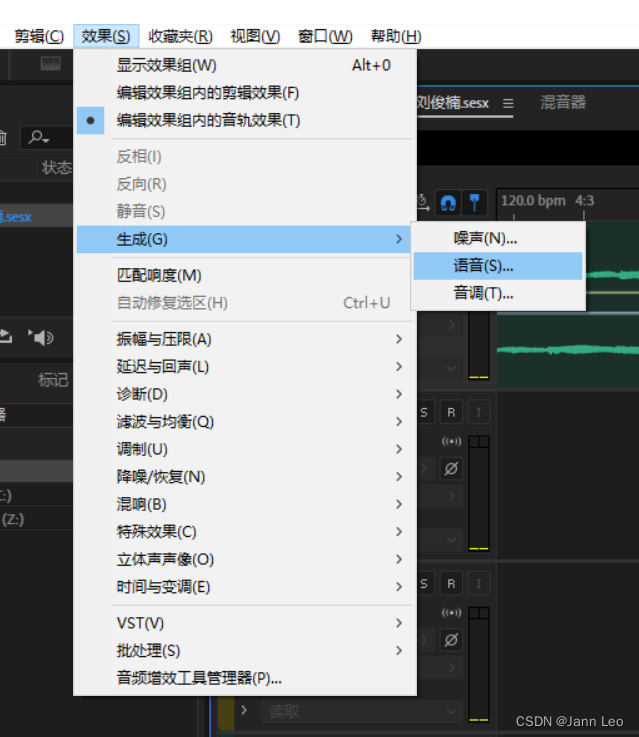Viewport: 639px width, 737px height.
Task: Open the 窗口(W) menu
Action: [325, 36]
